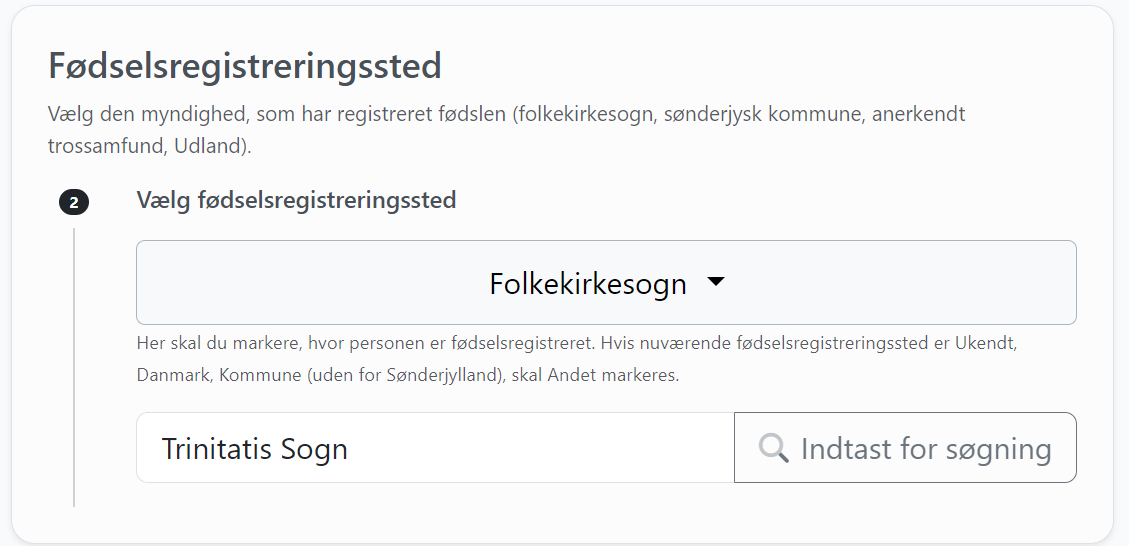The image size is (1129, 546).
Task: Click the Vælg fødselsregistreringssted step label
Action: pos(296,200)
